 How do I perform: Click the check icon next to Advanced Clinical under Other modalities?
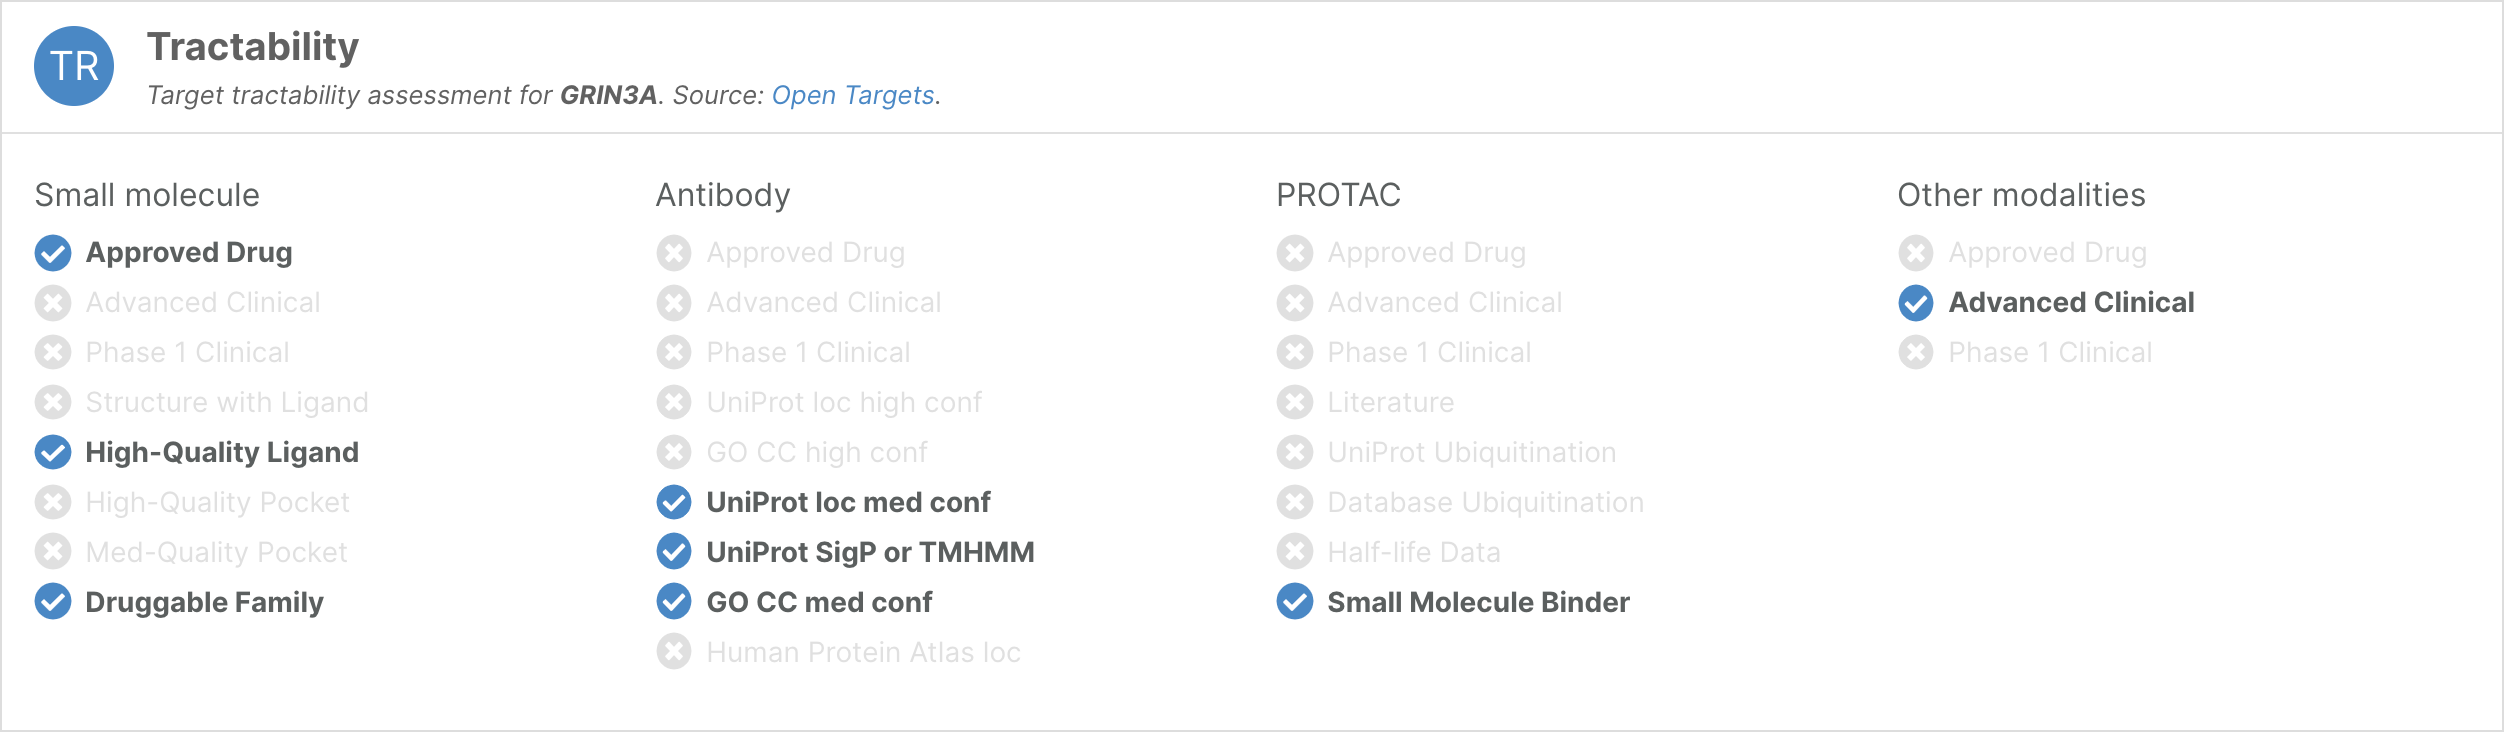pos(1915,302)
